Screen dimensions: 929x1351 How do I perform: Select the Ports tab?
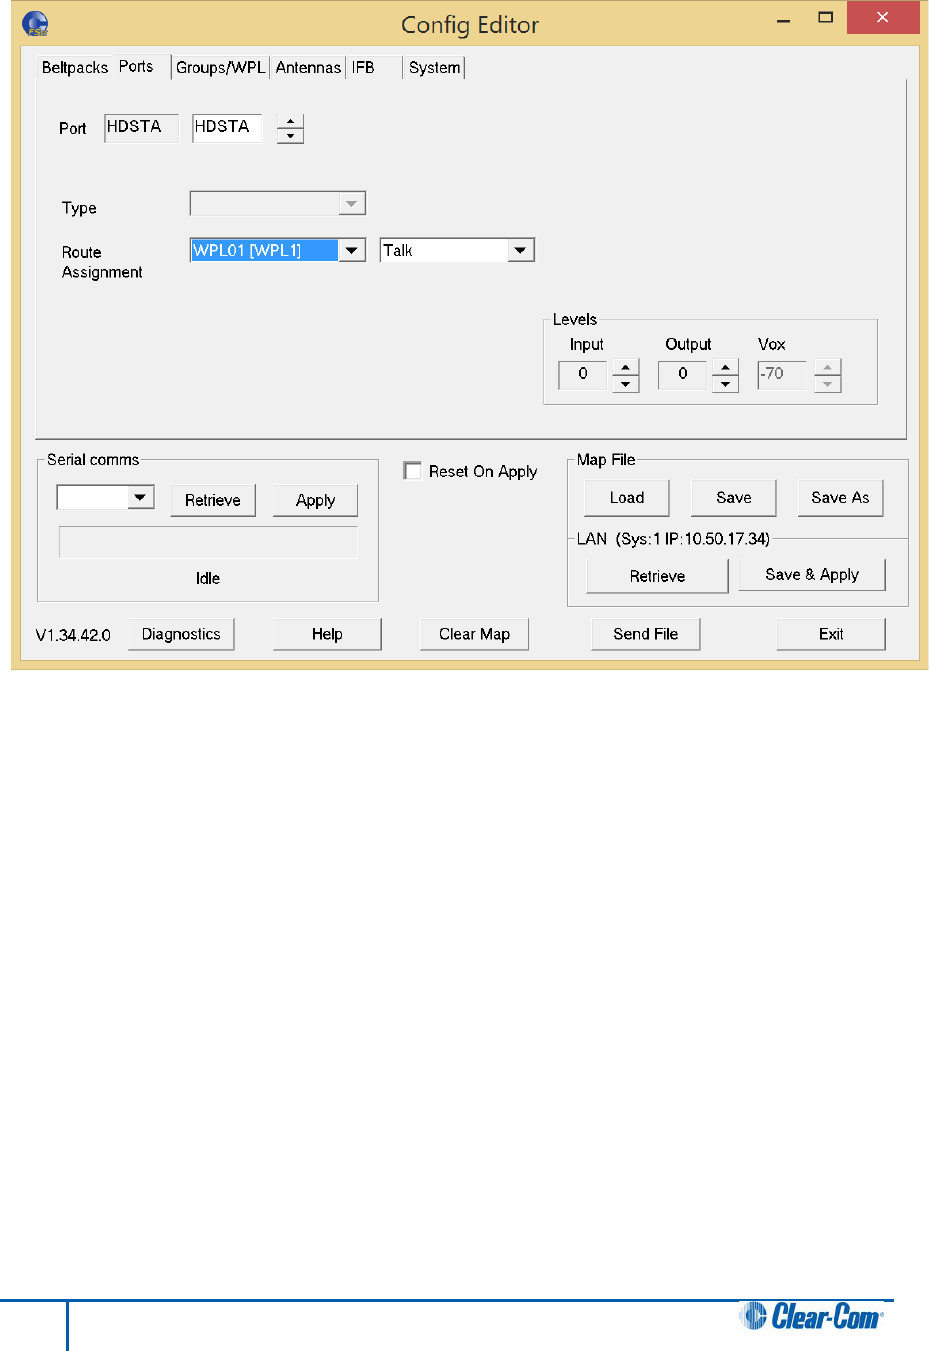tap(137, 66)
